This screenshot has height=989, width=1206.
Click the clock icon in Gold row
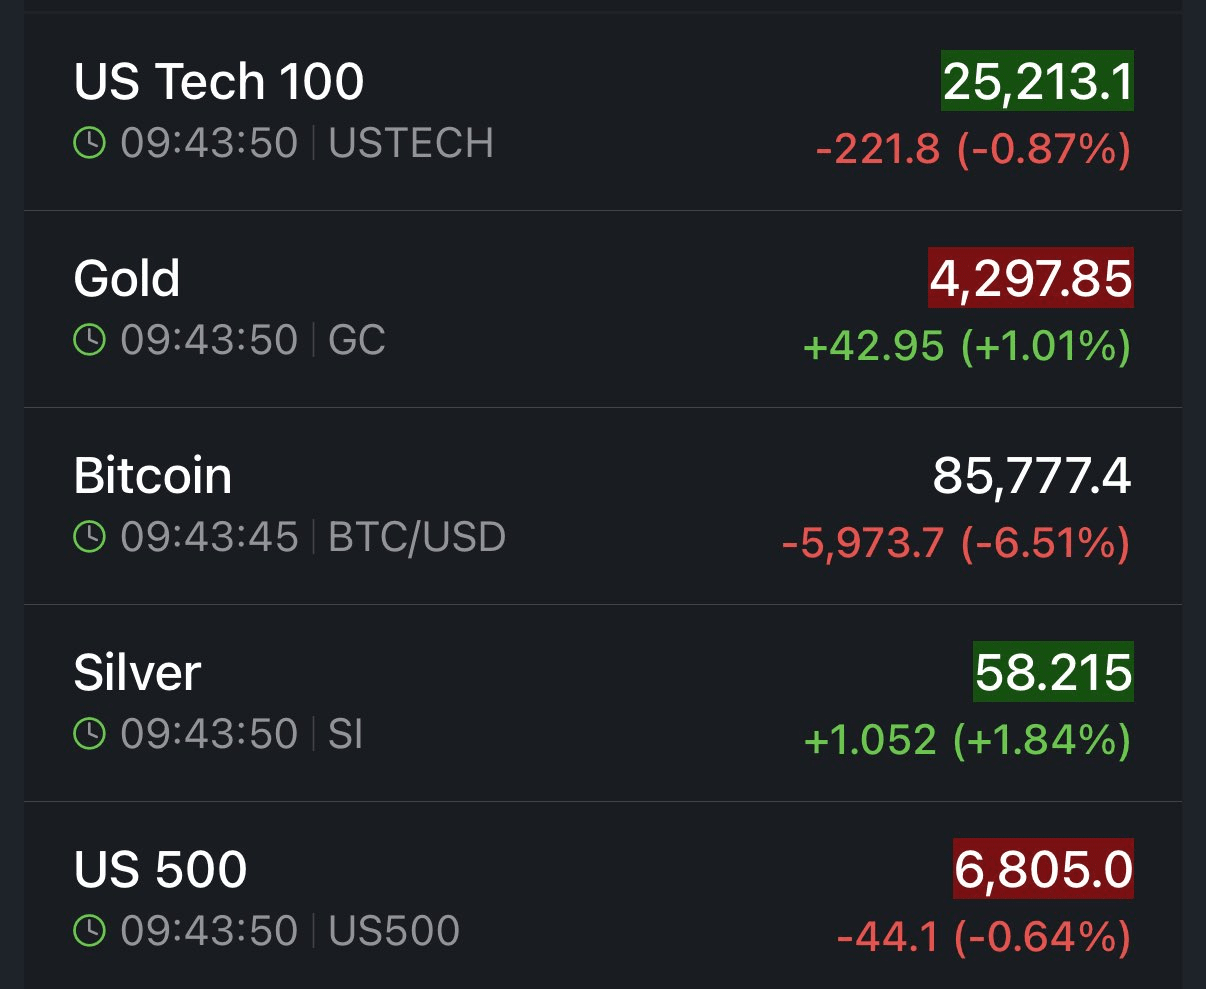(x=89, y=341)
